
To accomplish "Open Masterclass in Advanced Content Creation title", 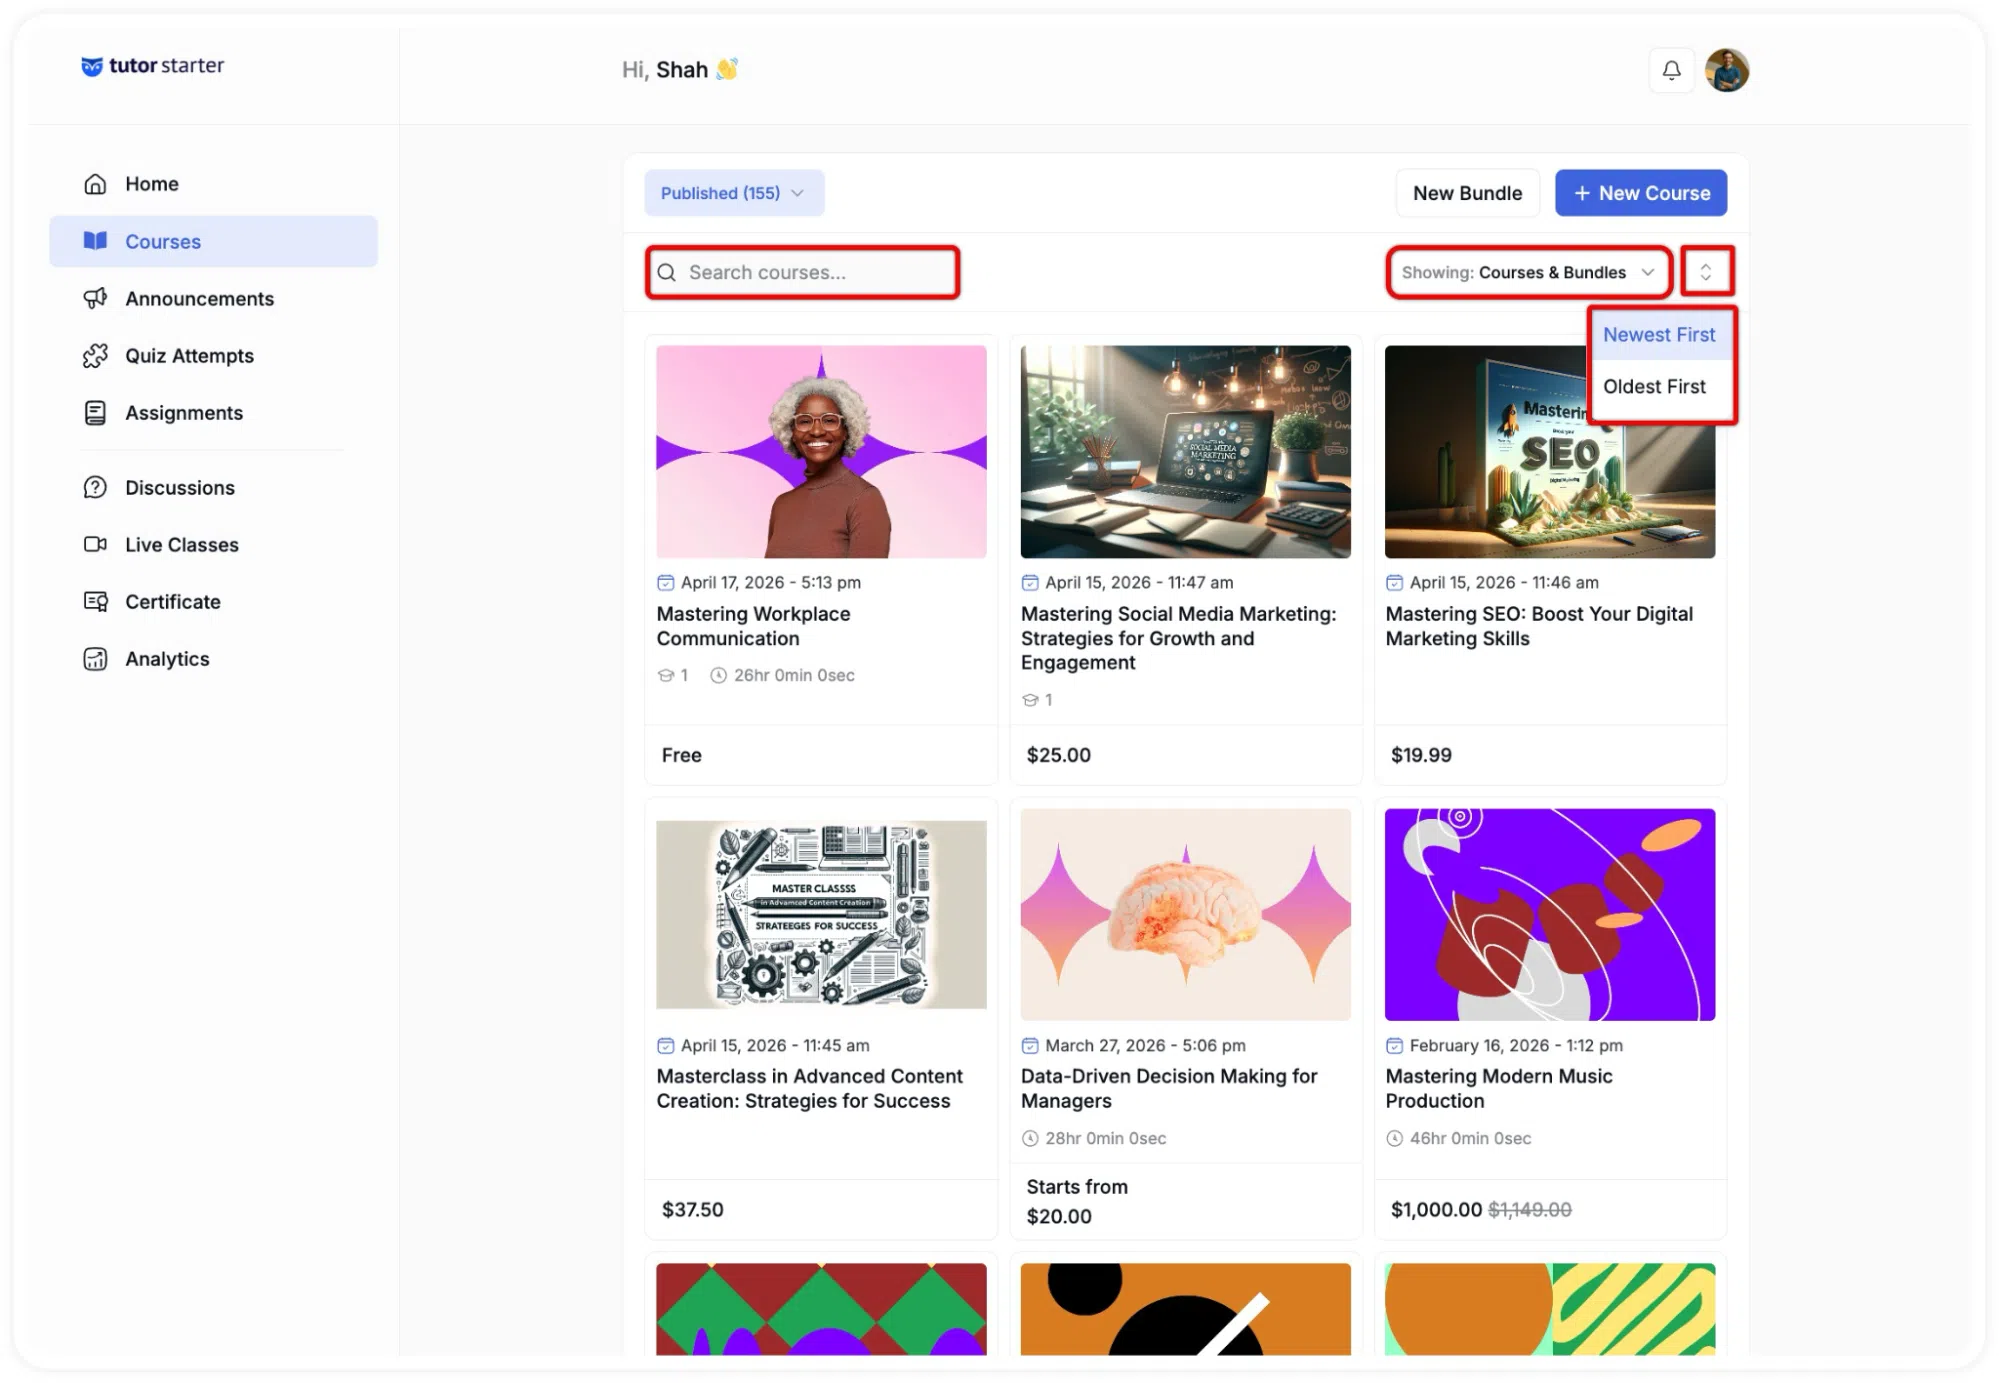I will (809, 1088).
